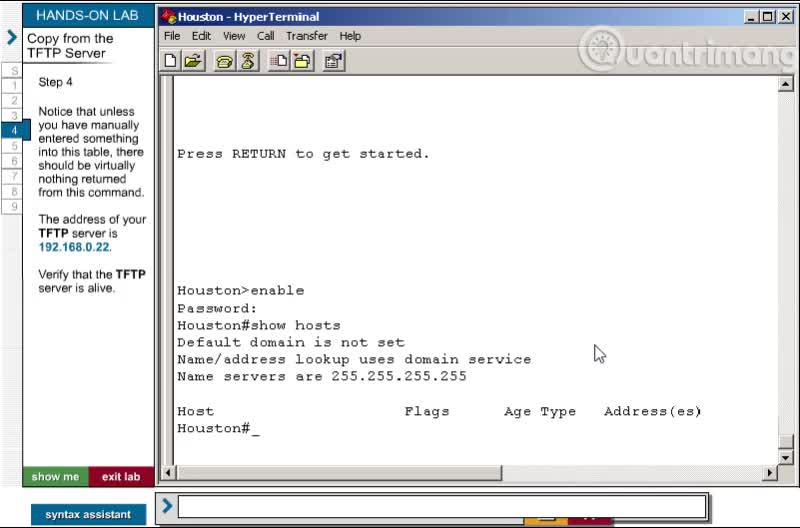Go to lab step 8
The image size is (800, 528).
pos(12,191)
